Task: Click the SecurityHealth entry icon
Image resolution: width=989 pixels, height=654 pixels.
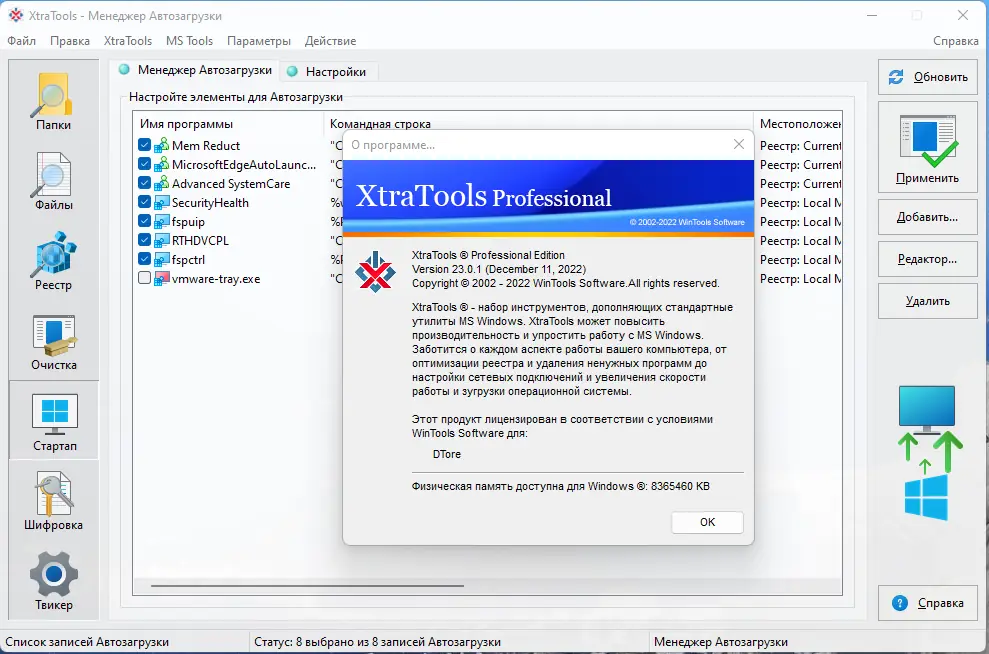Action: [x=161, y=202]
